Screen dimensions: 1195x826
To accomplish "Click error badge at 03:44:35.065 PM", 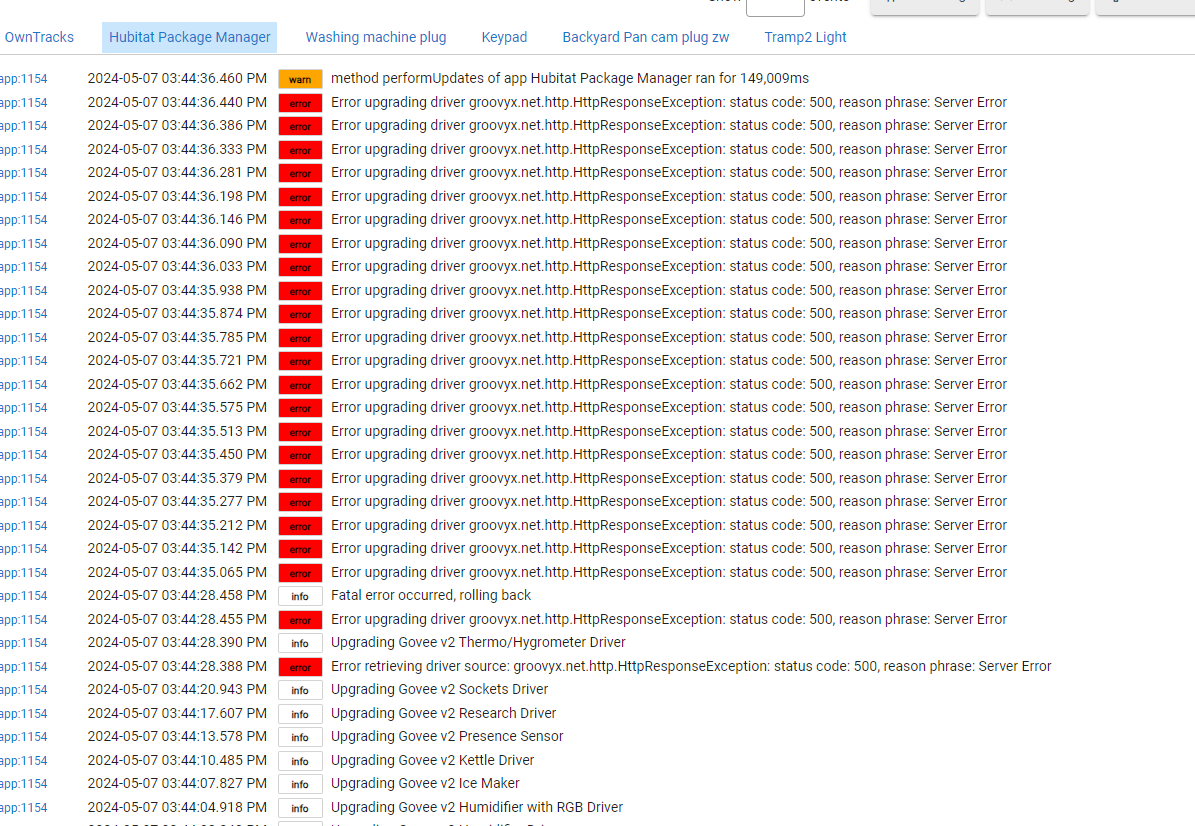I will click(x=300, y=573).
